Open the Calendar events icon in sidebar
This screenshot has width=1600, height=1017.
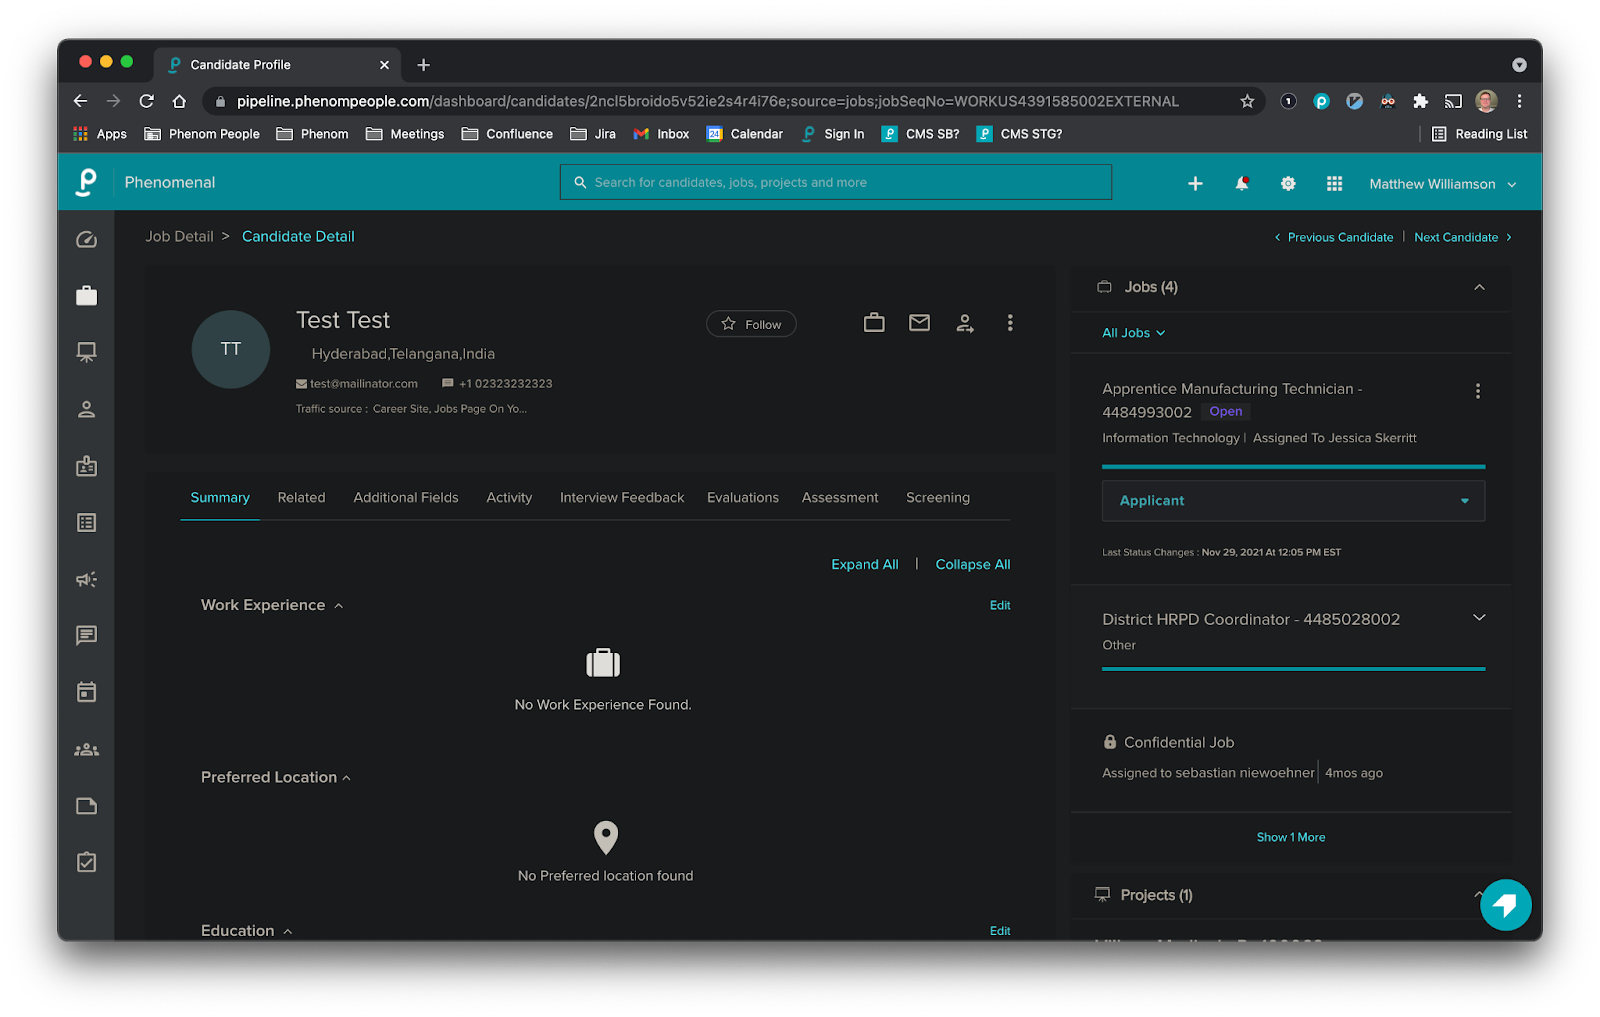pos(87,692)
